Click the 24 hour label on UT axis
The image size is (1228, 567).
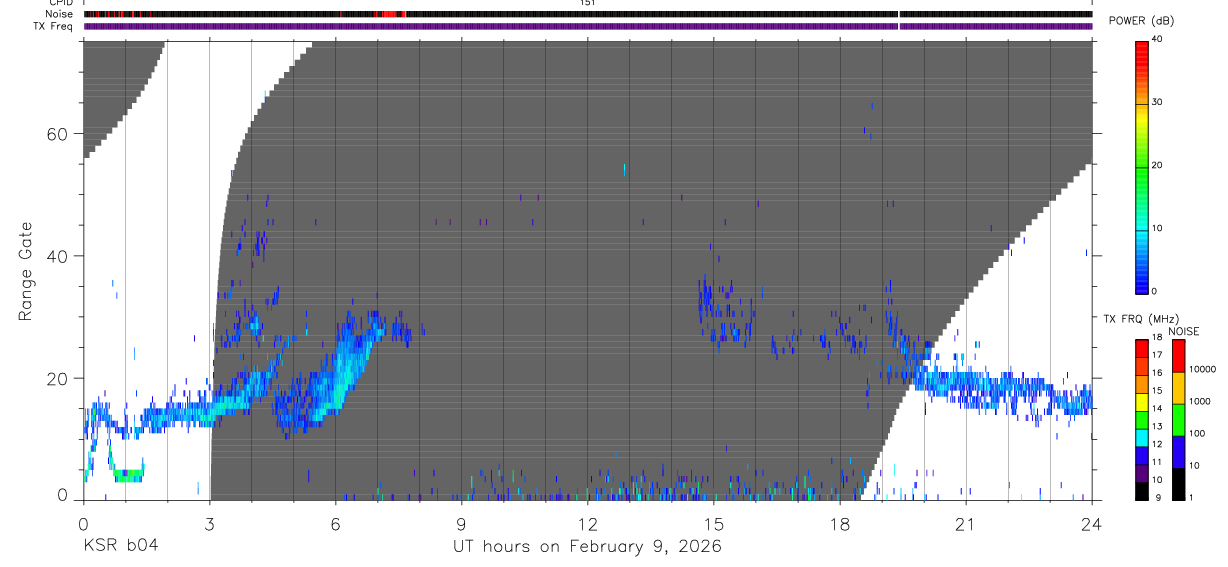[x=1092, y=523]
